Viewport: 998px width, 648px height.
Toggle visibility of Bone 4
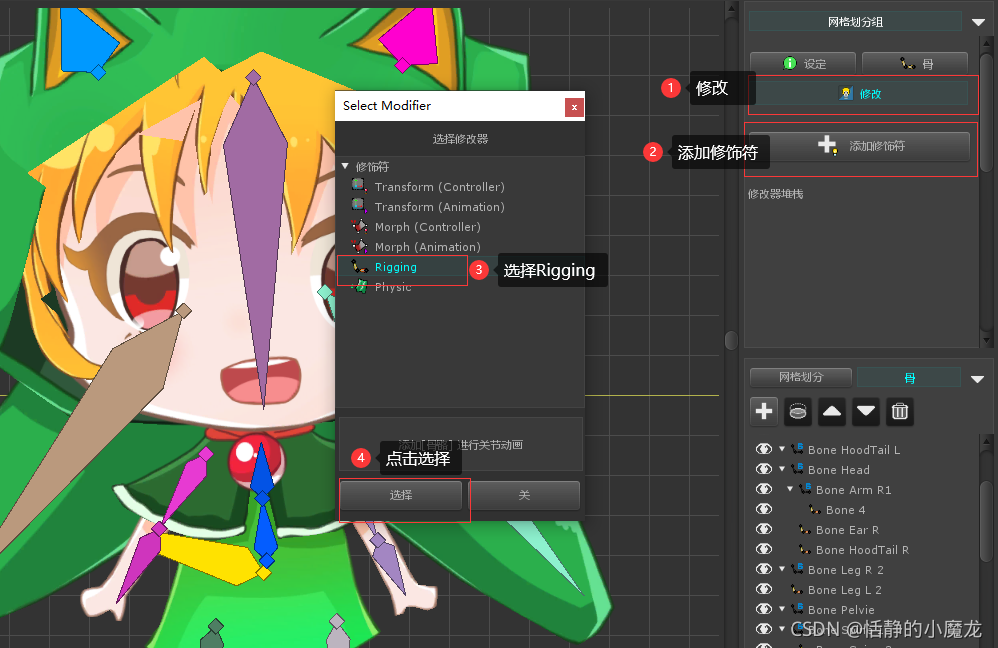click(x=764, y=509)
